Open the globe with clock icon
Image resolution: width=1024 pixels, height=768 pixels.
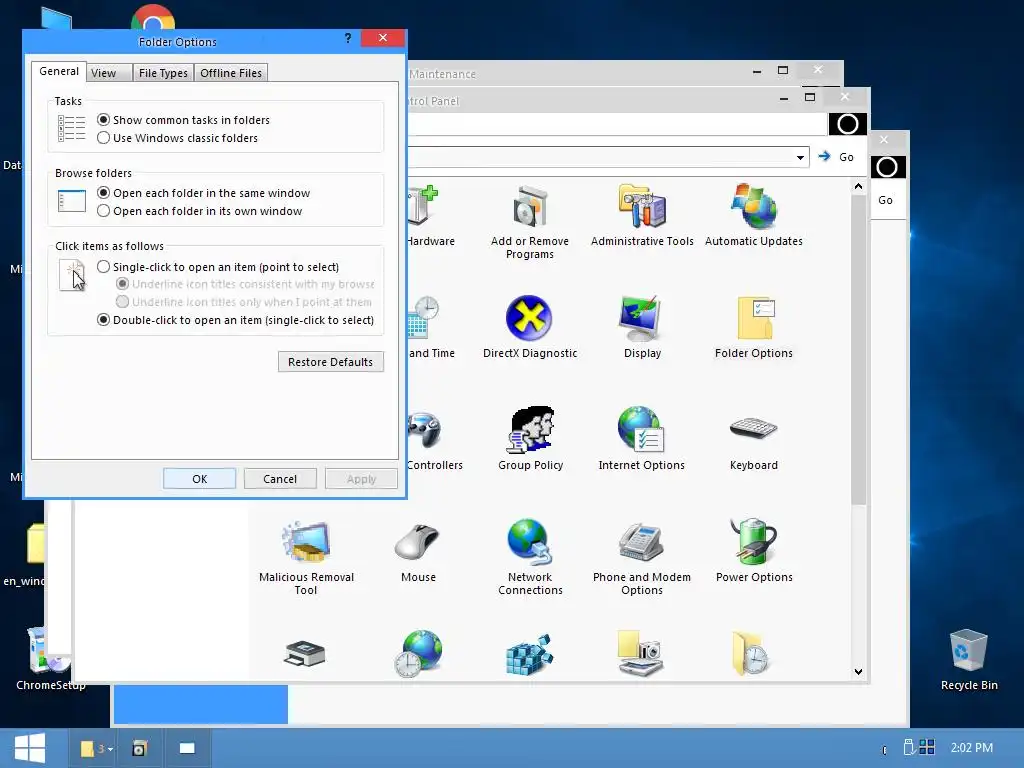(x=419, y=653)
